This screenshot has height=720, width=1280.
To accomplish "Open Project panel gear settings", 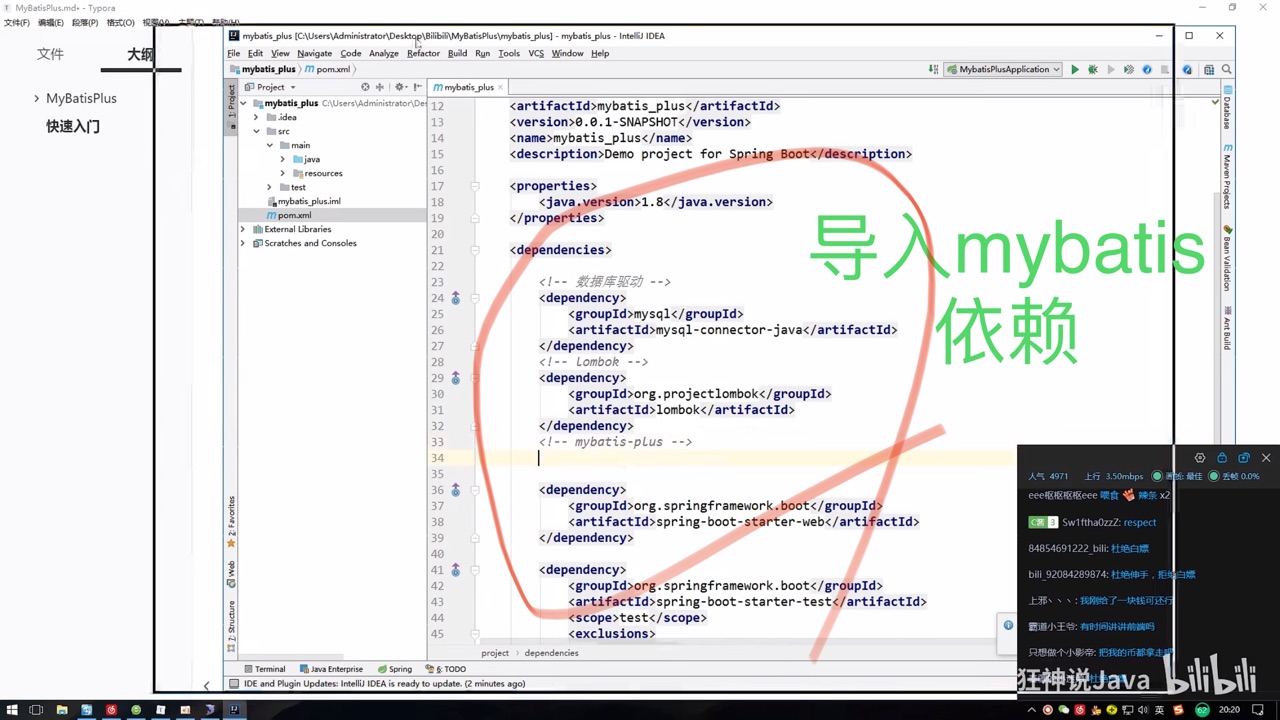I will coord(400,87).
